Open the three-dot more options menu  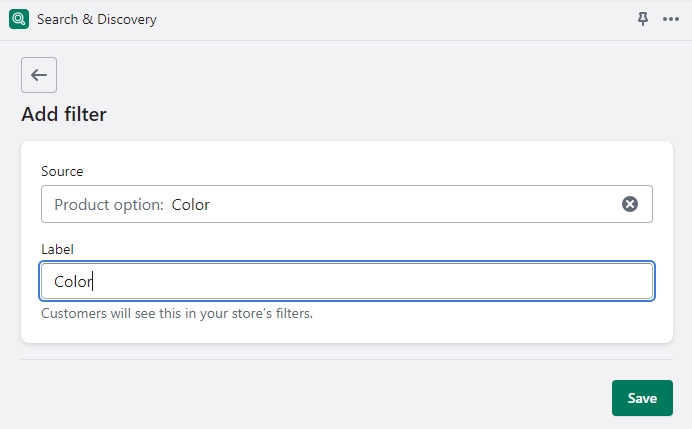[x=670, y=19]
